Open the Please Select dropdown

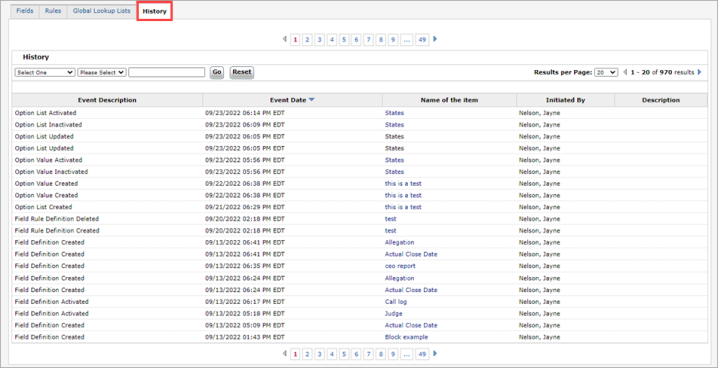point(102,72)
